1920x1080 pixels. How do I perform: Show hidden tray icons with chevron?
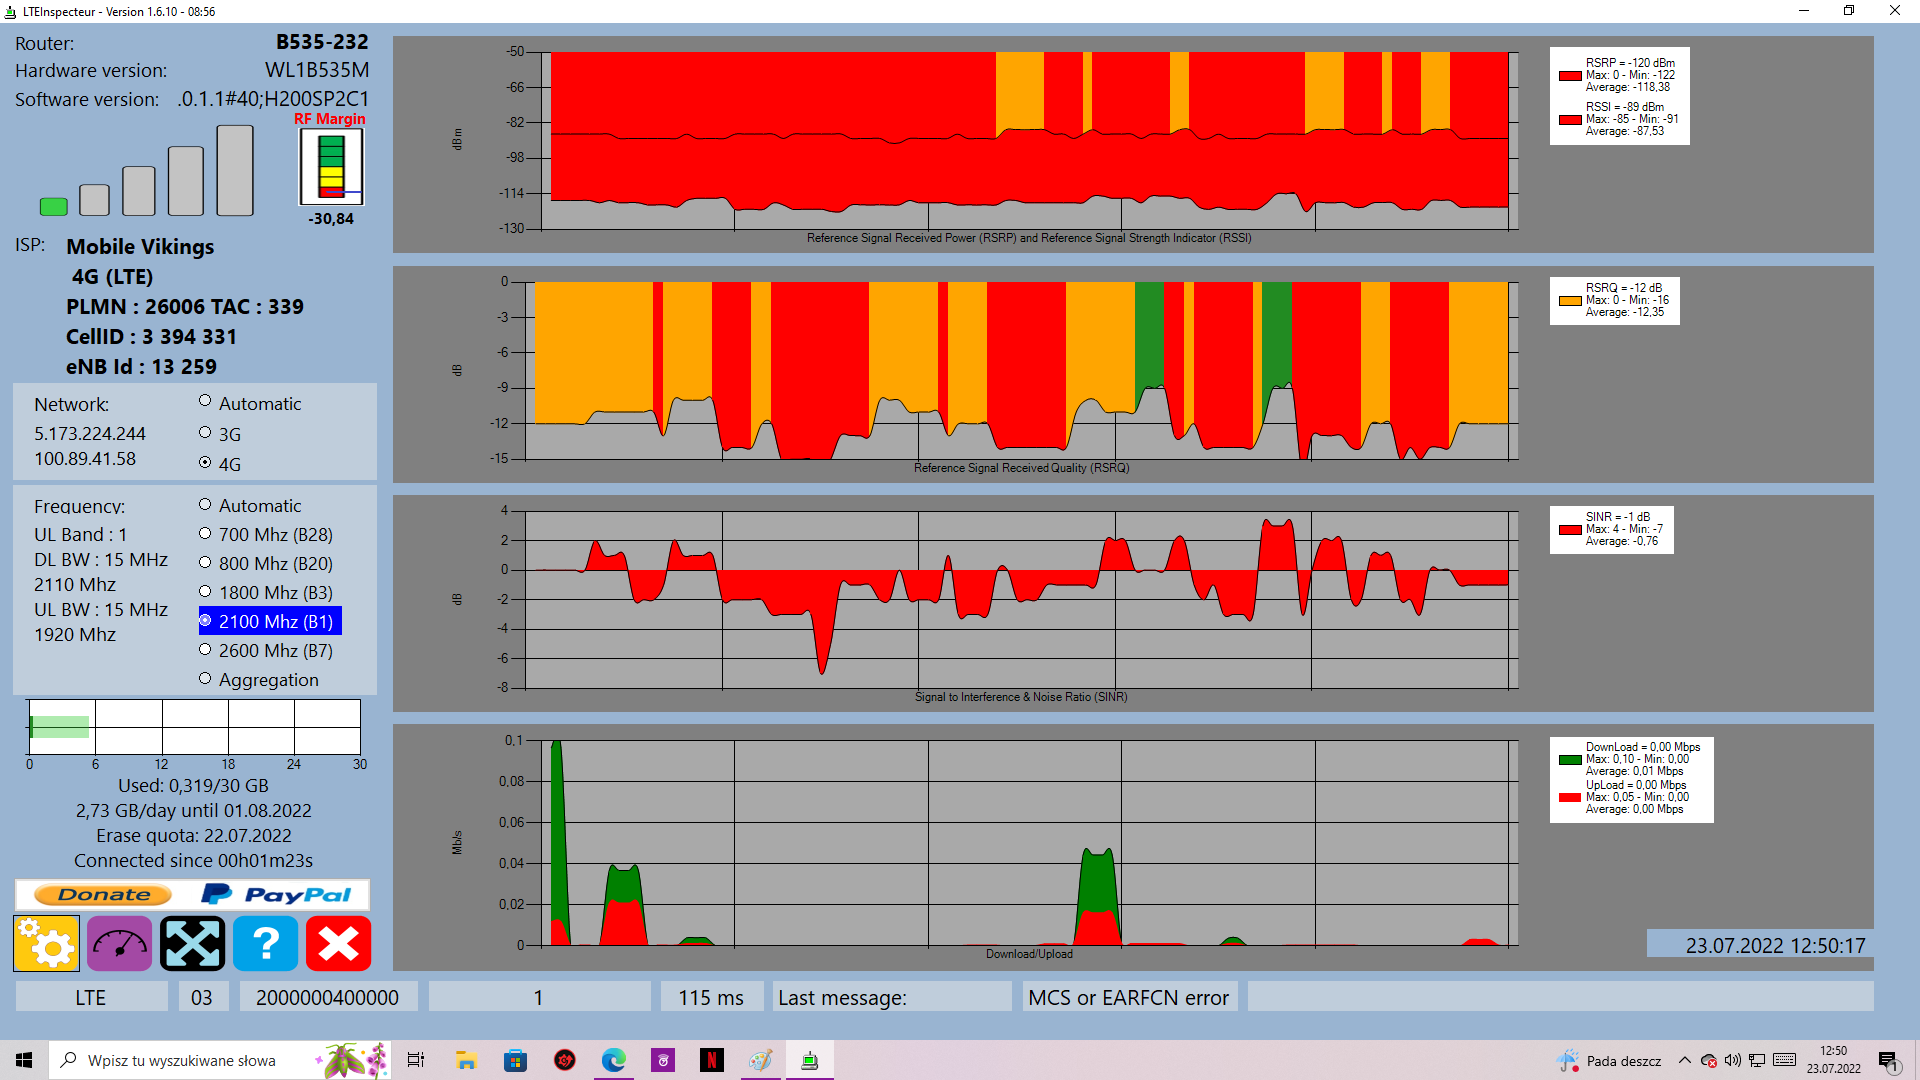click(1685, 1060)
